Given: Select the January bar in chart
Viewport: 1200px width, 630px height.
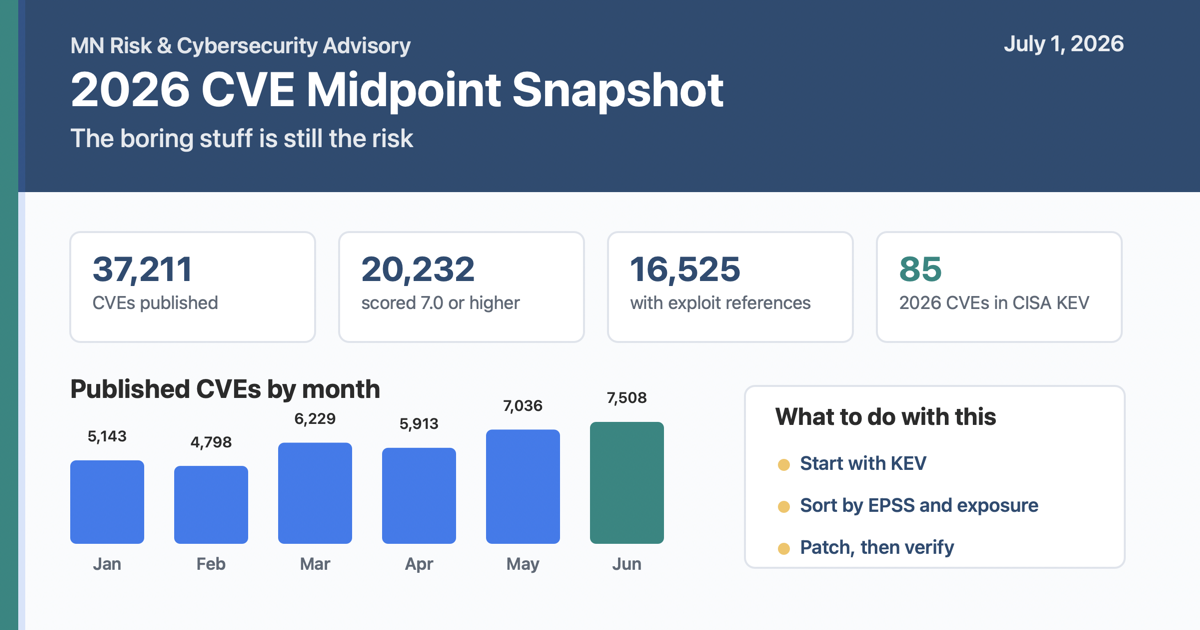Looking at the screenshot, I should [x=107, y=502].
